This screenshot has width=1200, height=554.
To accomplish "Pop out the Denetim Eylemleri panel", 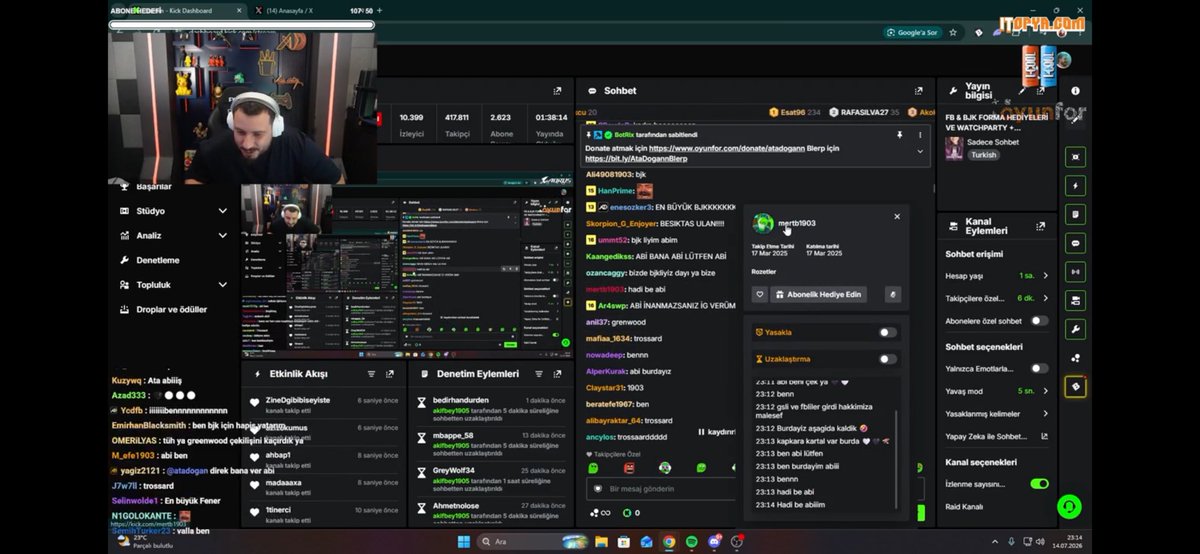I will pos(558,374).
